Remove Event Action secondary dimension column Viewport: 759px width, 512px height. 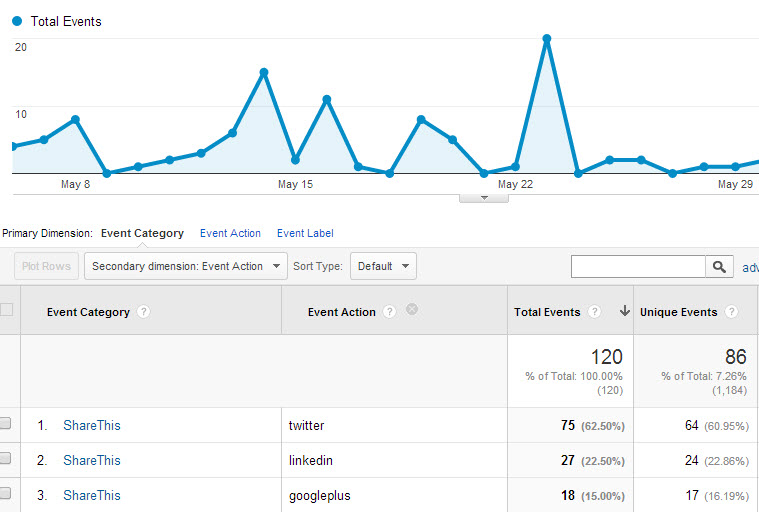(412, 311)
